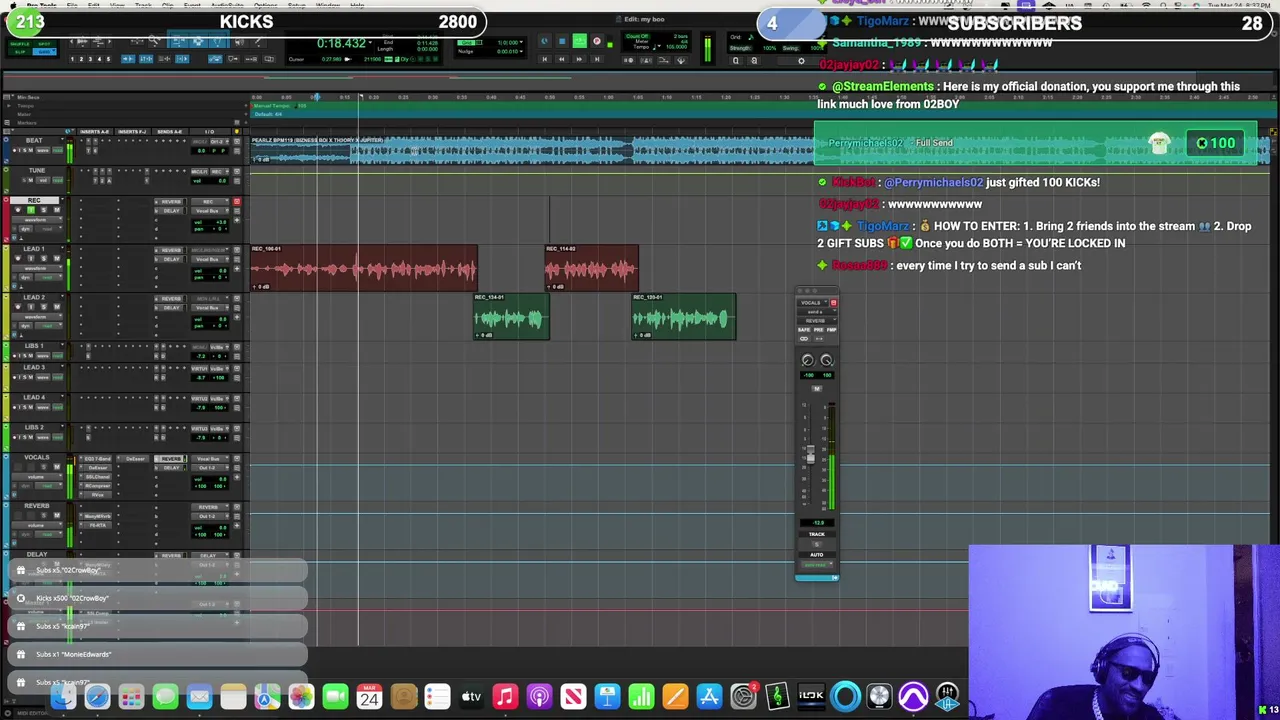Toggle record enable on REC track
The width and height of the screenshot is (1280, 720).
(18, 210)
